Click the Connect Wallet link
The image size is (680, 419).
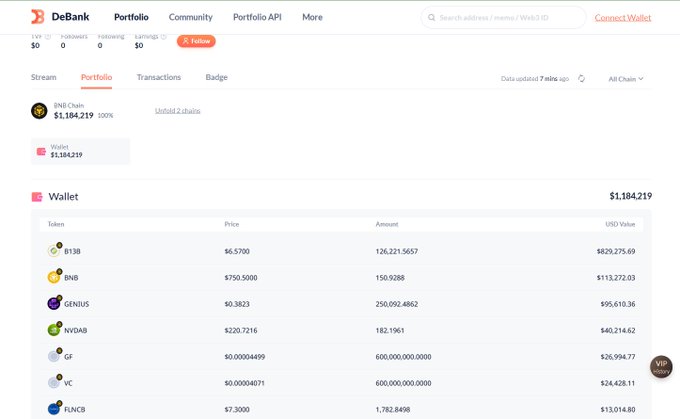coord(623,17)
